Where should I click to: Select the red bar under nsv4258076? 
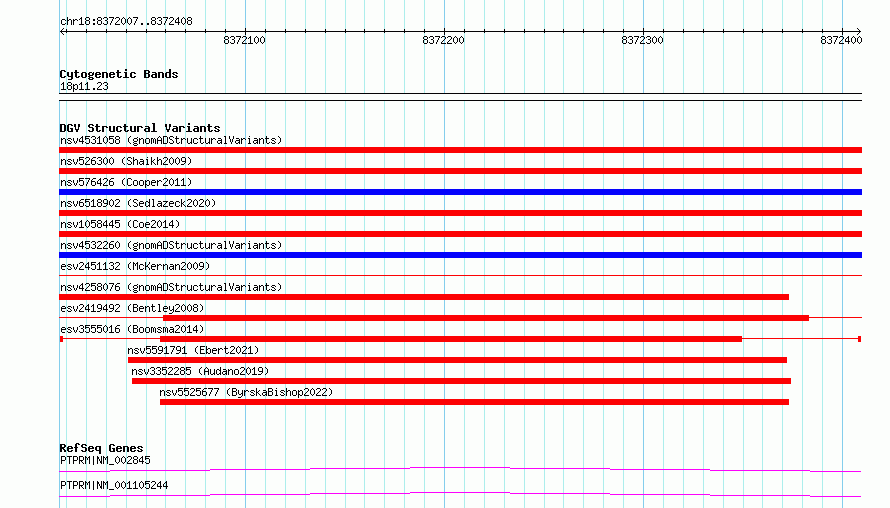coord(424,297)
